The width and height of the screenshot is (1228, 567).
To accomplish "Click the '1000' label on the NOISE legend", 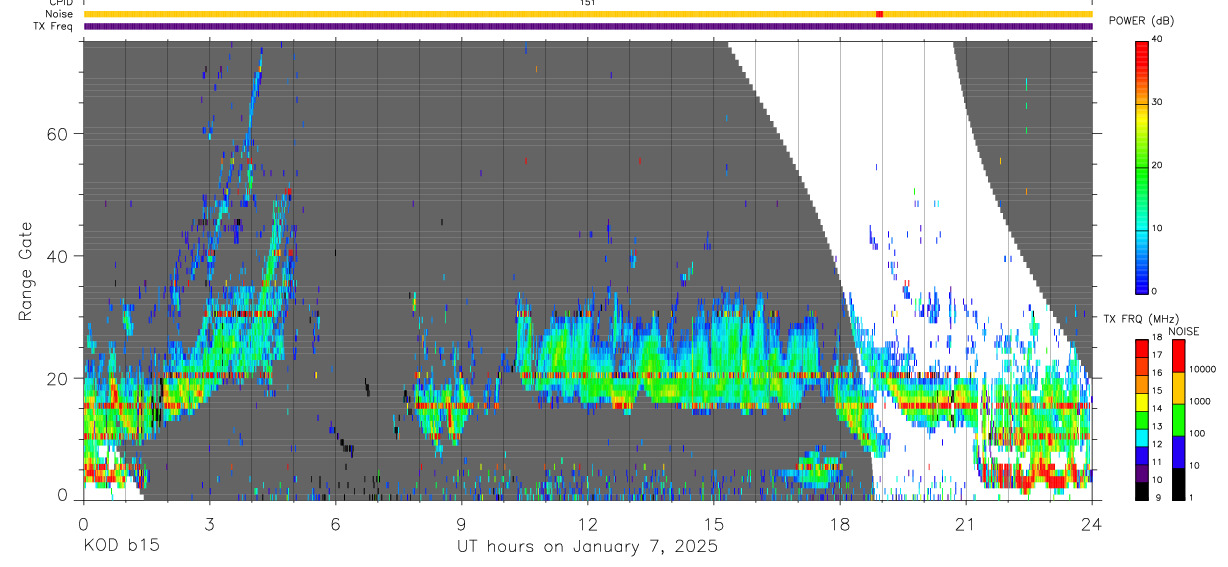I will coord(1200,401).
